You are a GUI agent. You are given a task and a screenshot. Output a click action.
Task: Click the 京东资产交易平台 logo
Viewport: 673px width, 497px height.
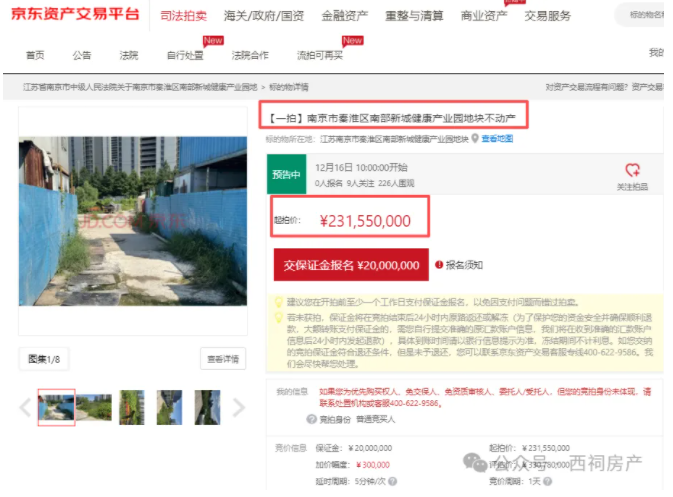[75, 15]
